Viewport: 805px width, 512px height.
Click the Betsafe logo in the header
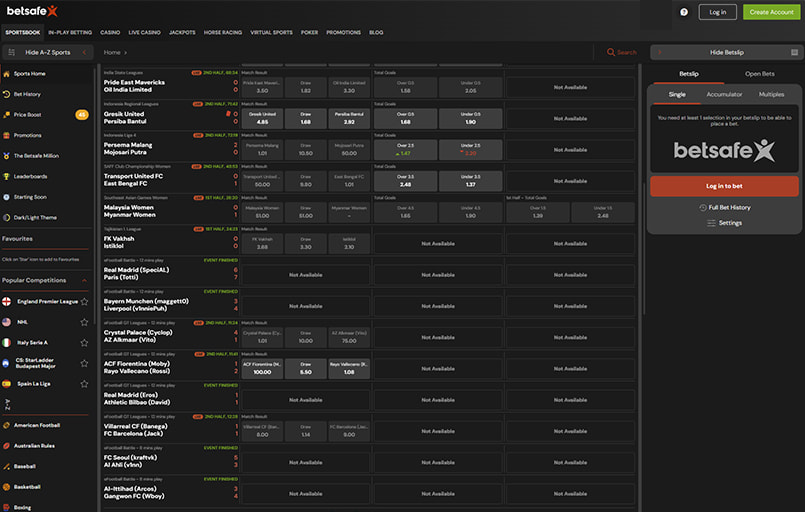point(32,11)
